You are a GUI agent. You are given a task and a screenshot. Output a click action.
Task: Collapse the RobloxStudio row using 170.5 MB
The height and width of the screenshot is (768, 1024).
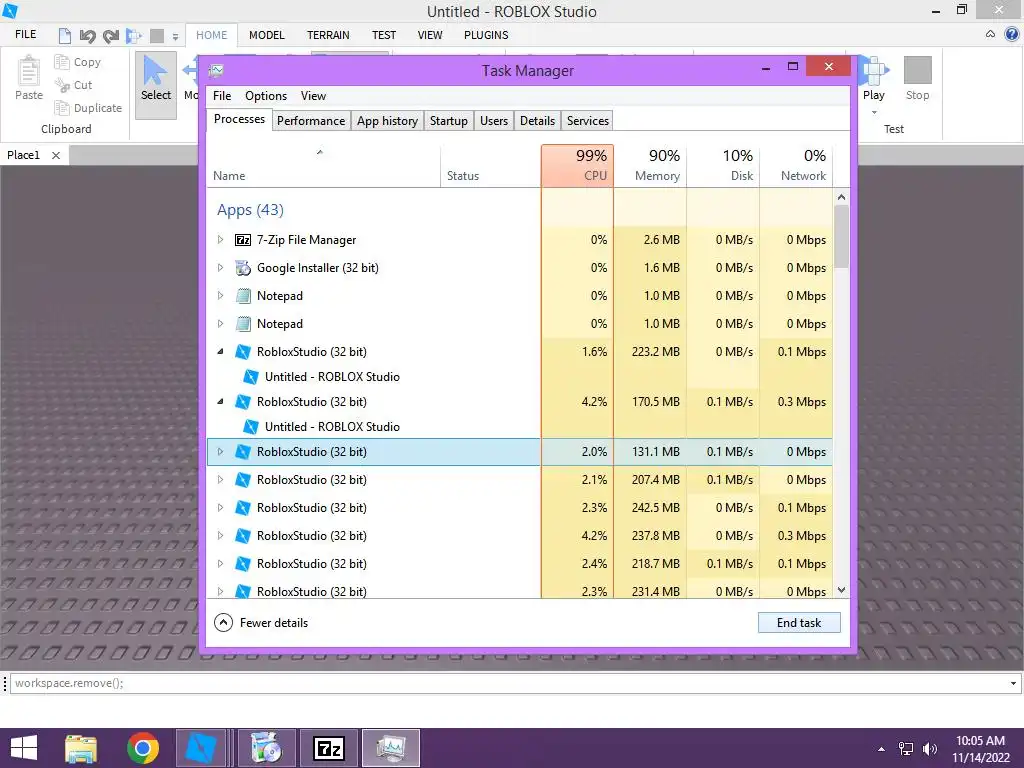pos(220,402)
